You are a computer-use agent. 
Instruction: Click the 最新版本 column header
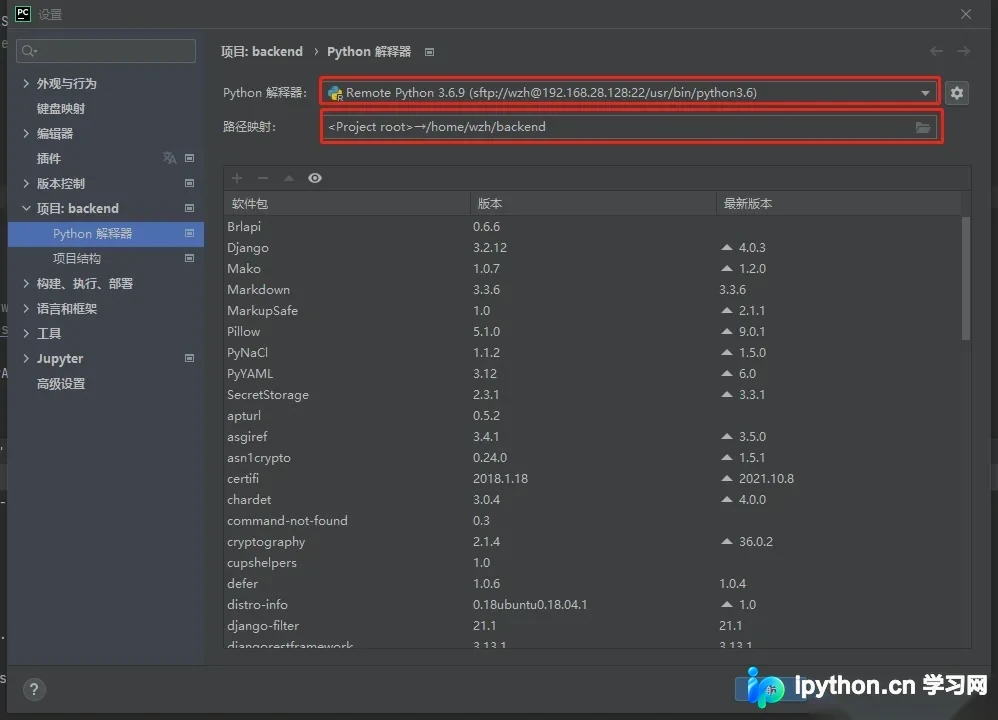(x=839, y=204)
